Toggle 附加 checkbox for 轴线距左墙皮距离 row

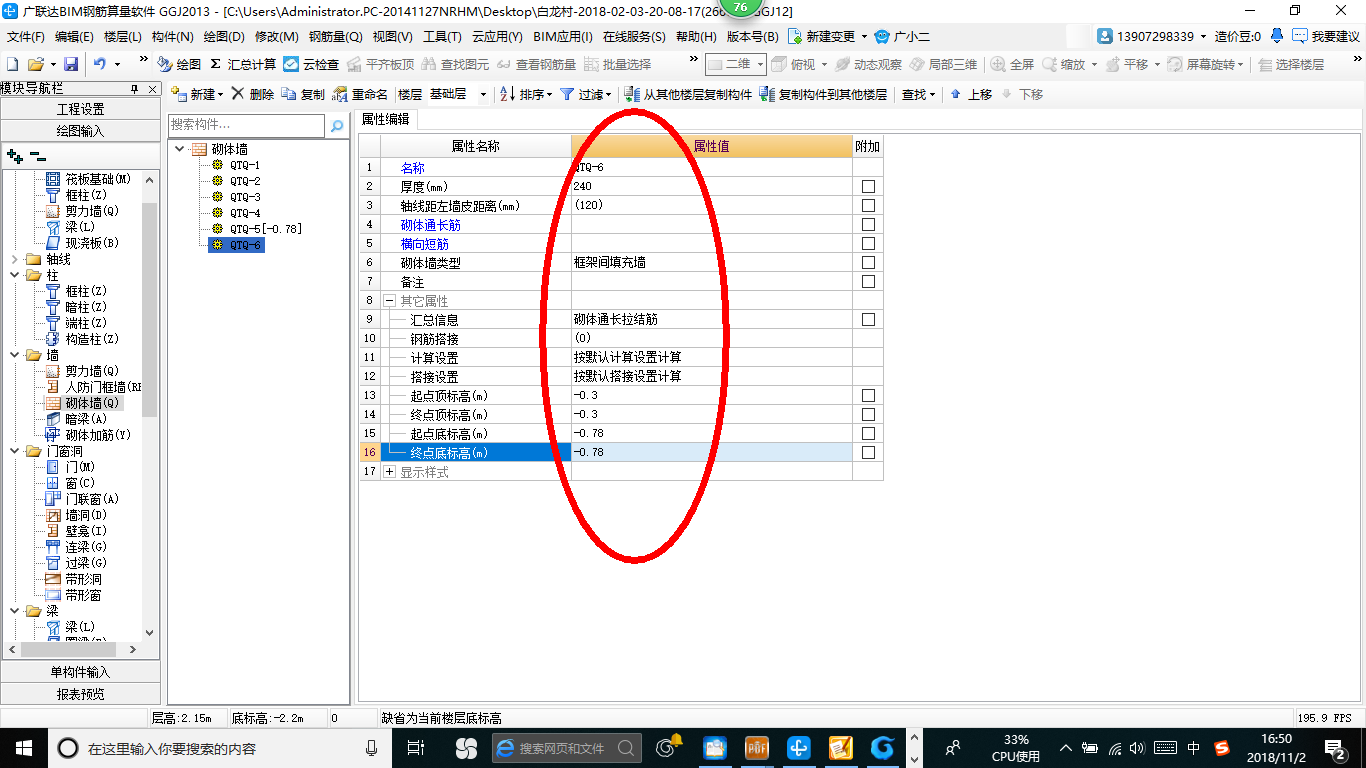[x=868, y=206]
